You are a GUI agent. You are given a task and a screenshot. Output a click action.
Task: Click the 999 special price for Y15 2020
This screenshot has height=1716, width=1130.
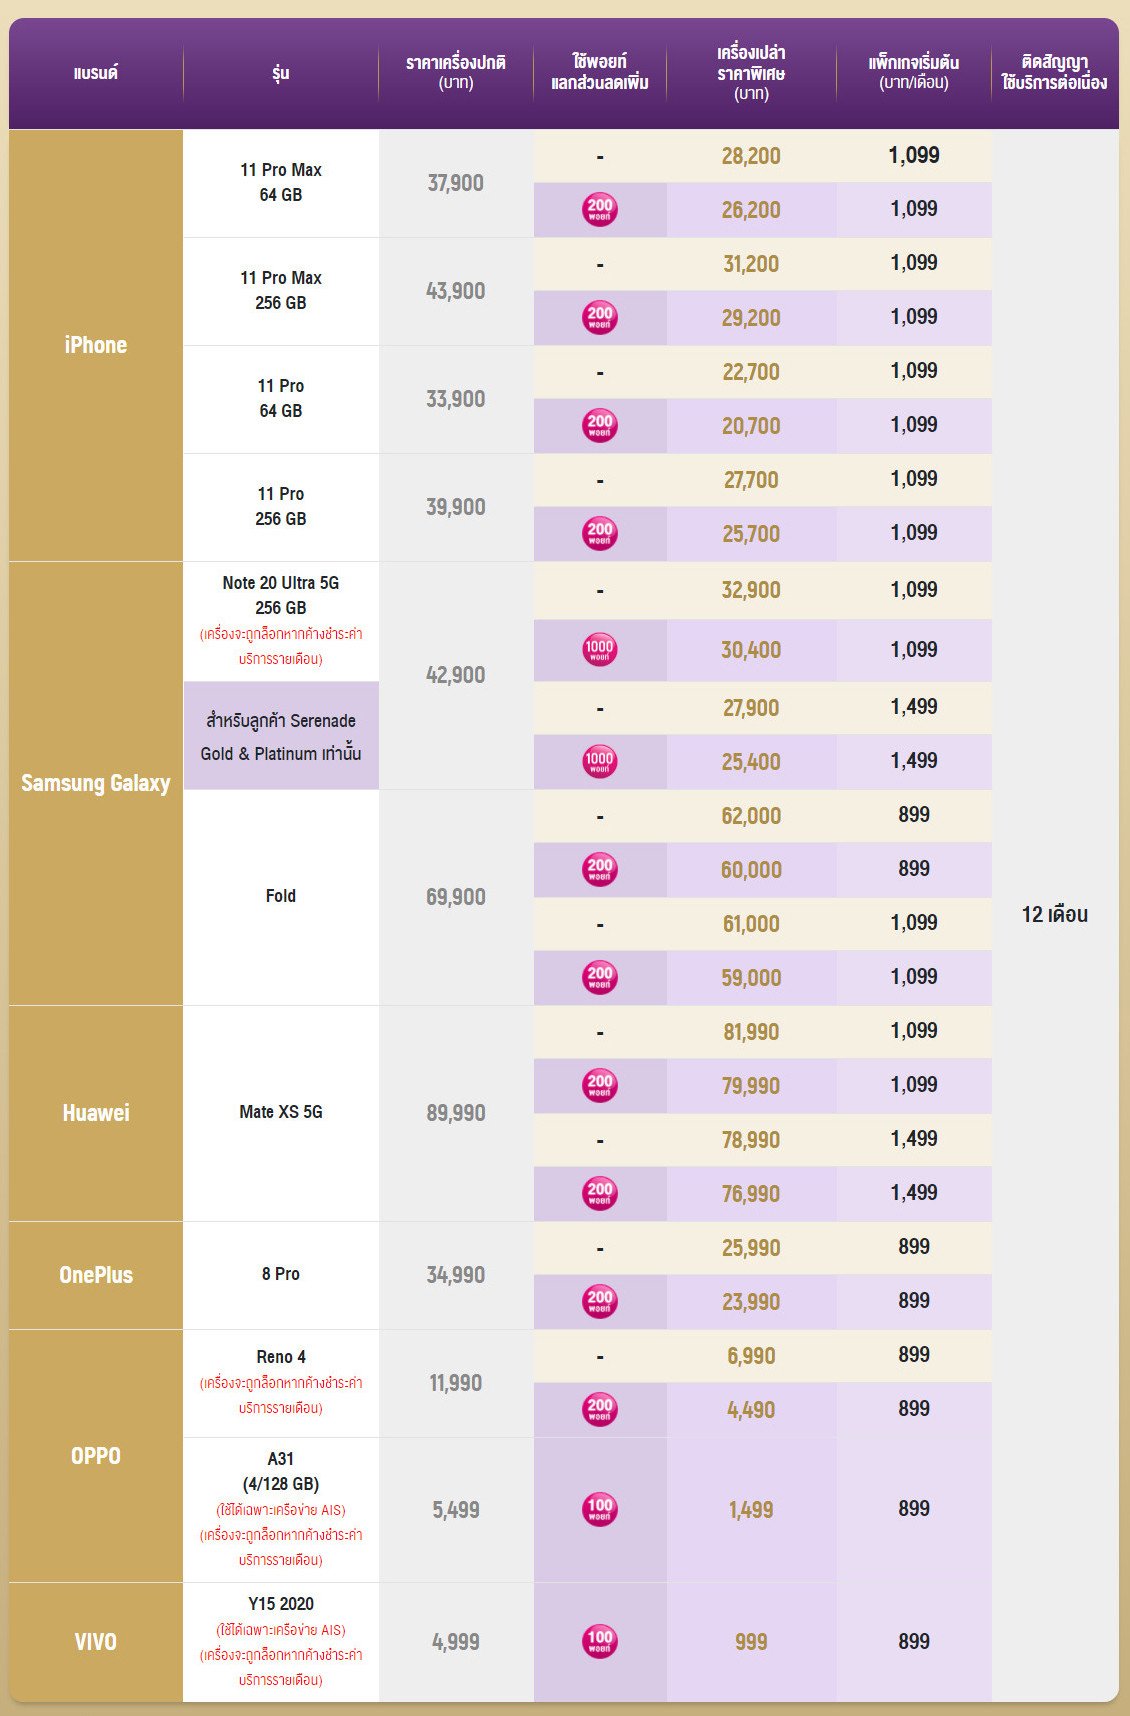[751, 1642]
